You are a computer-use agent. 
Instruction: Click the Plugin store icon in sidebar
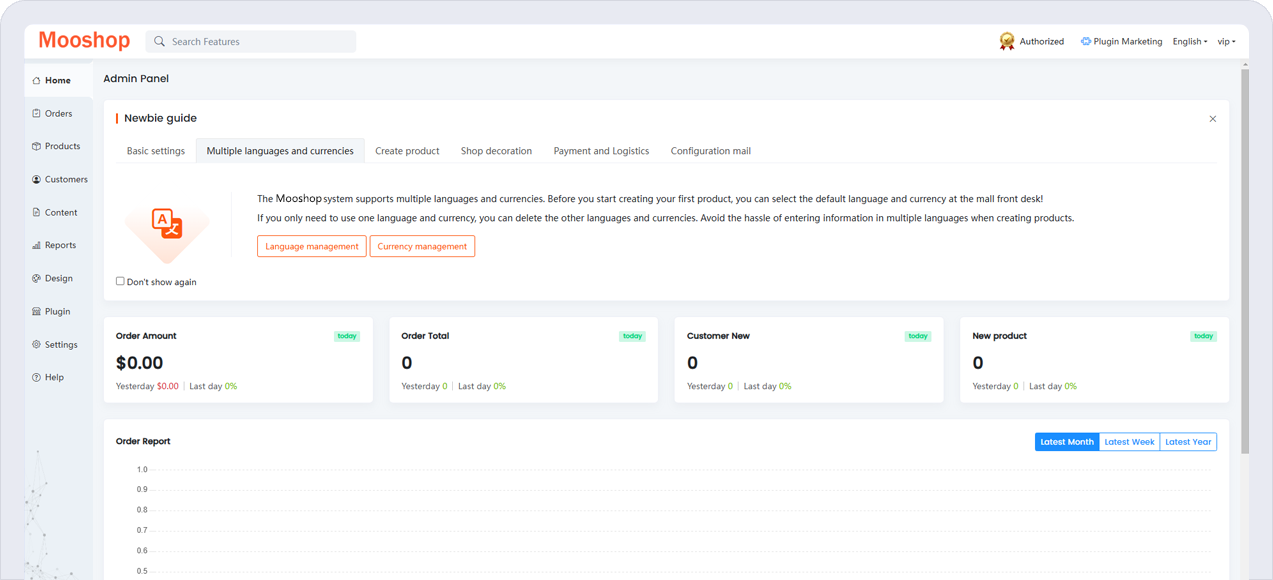click(x=37, y=312)
